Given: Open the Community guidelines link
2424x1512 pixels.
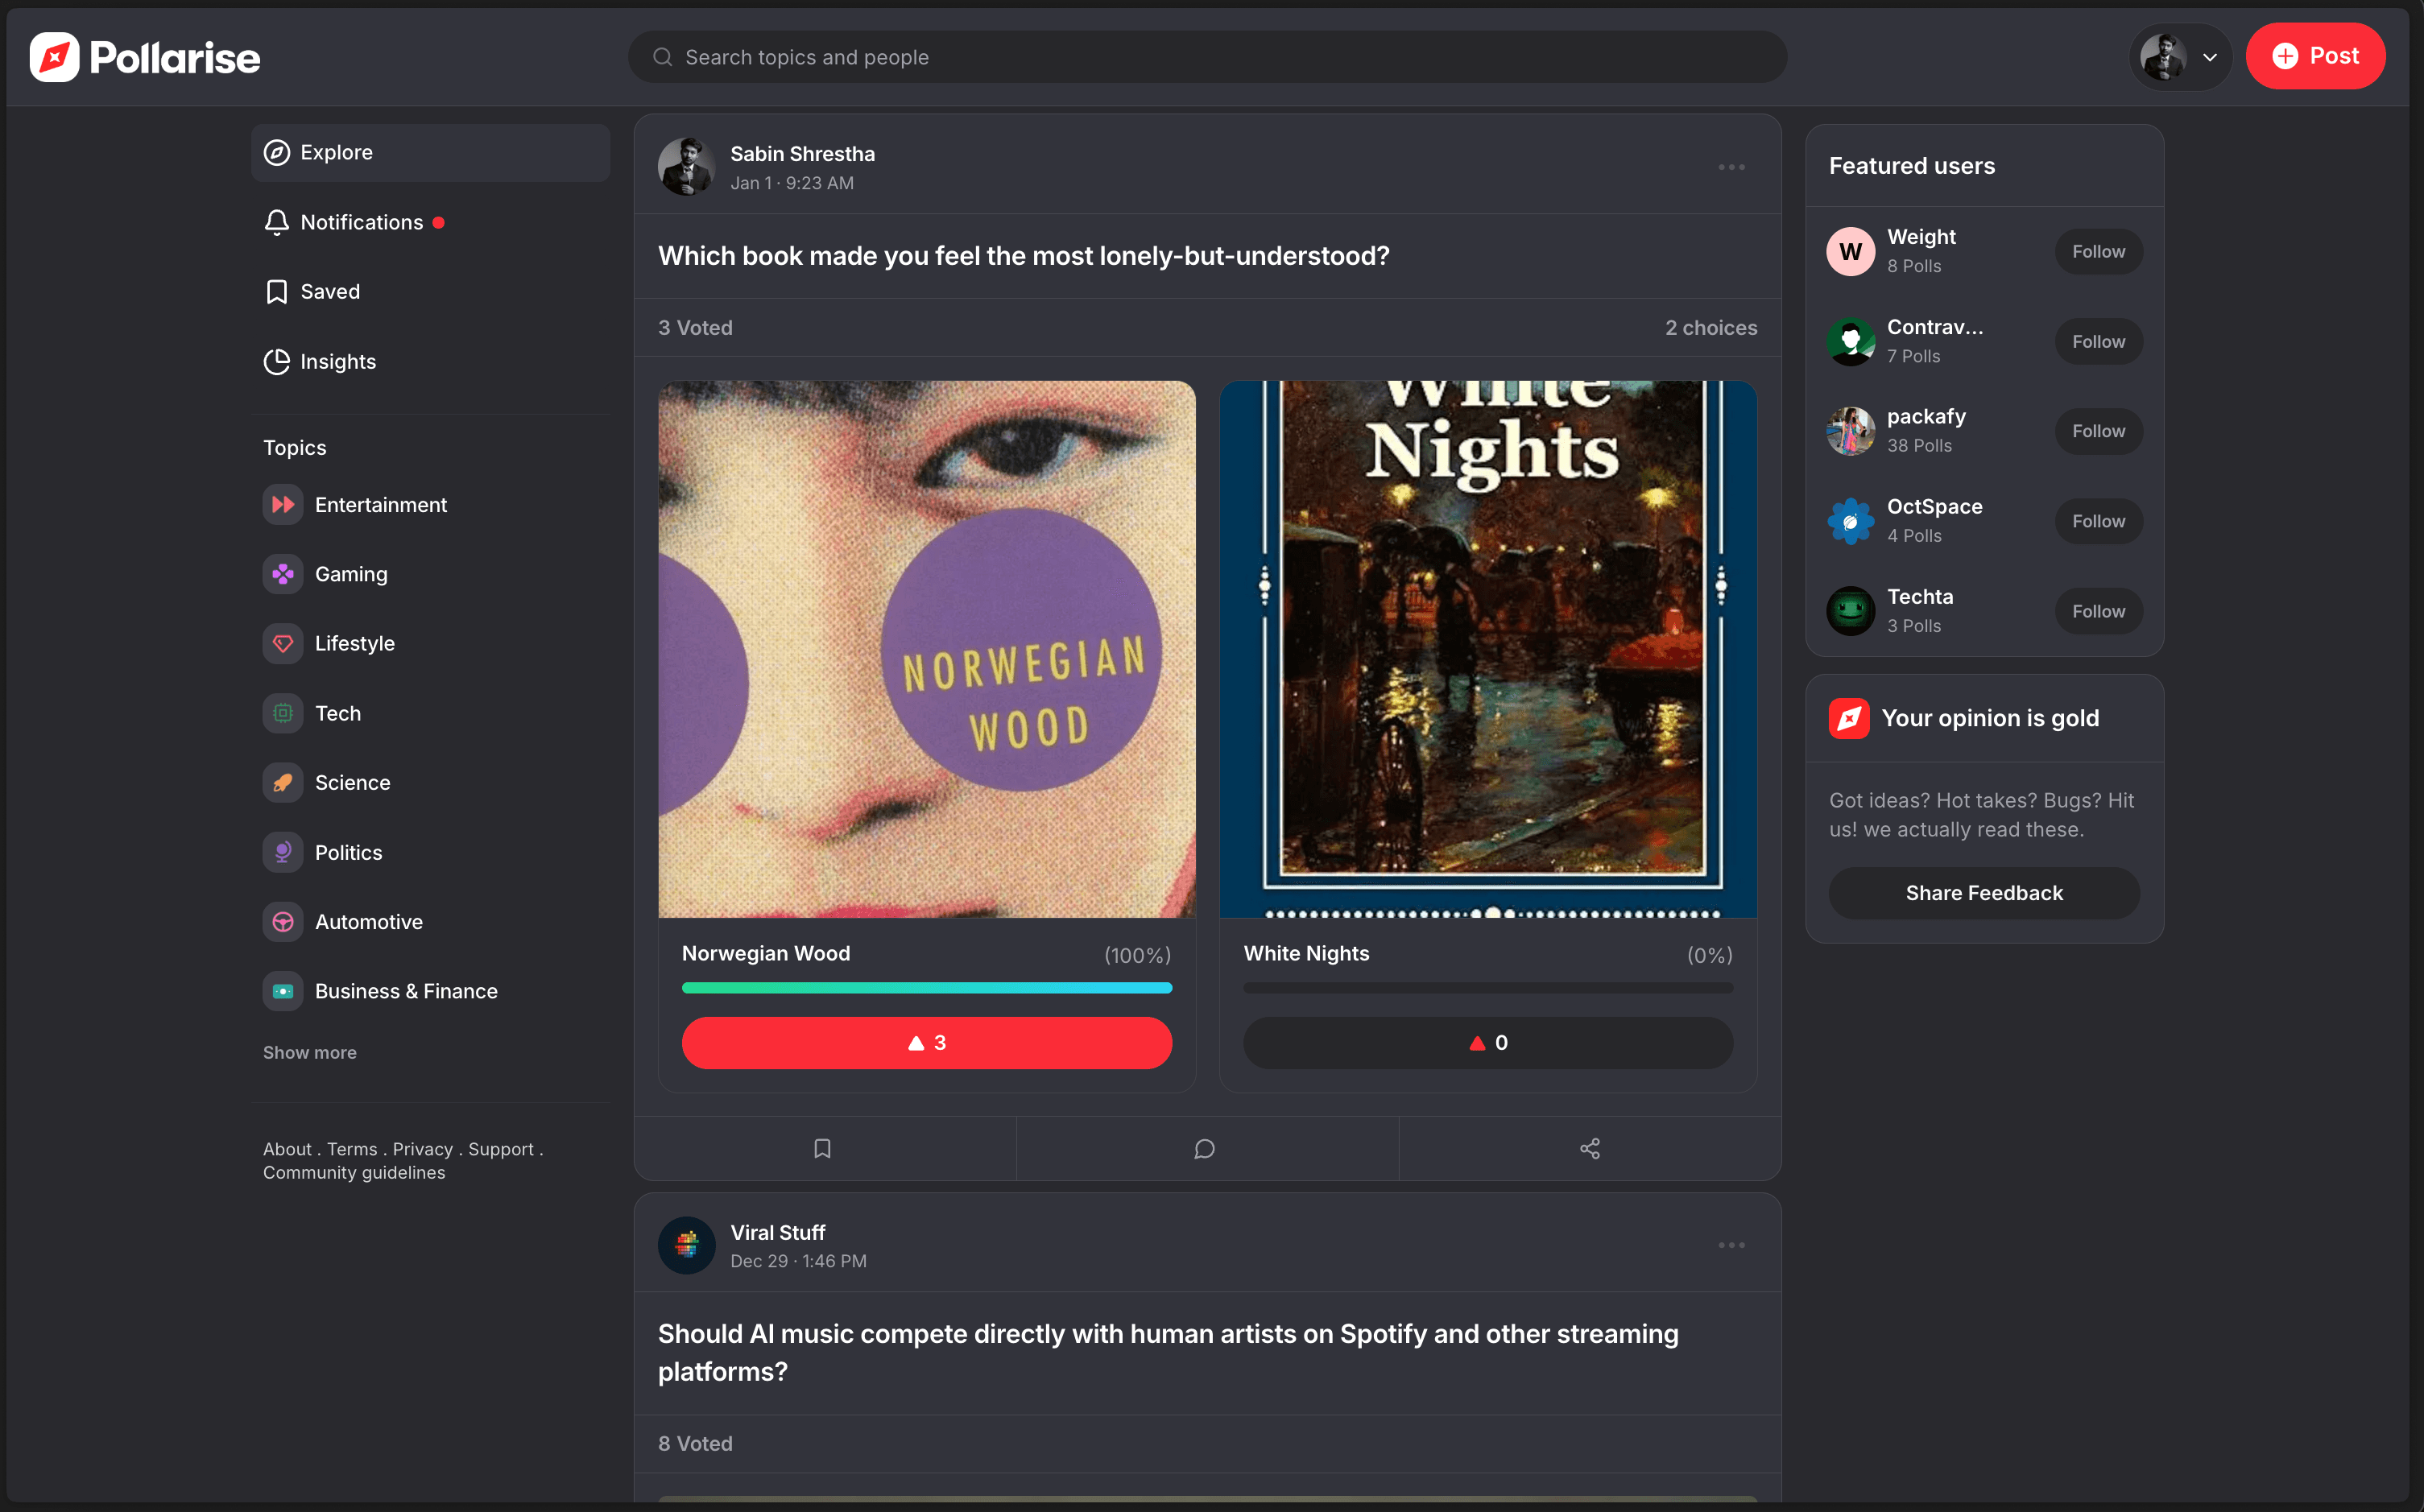Looking at the screenshot, I should [354, 1172].
